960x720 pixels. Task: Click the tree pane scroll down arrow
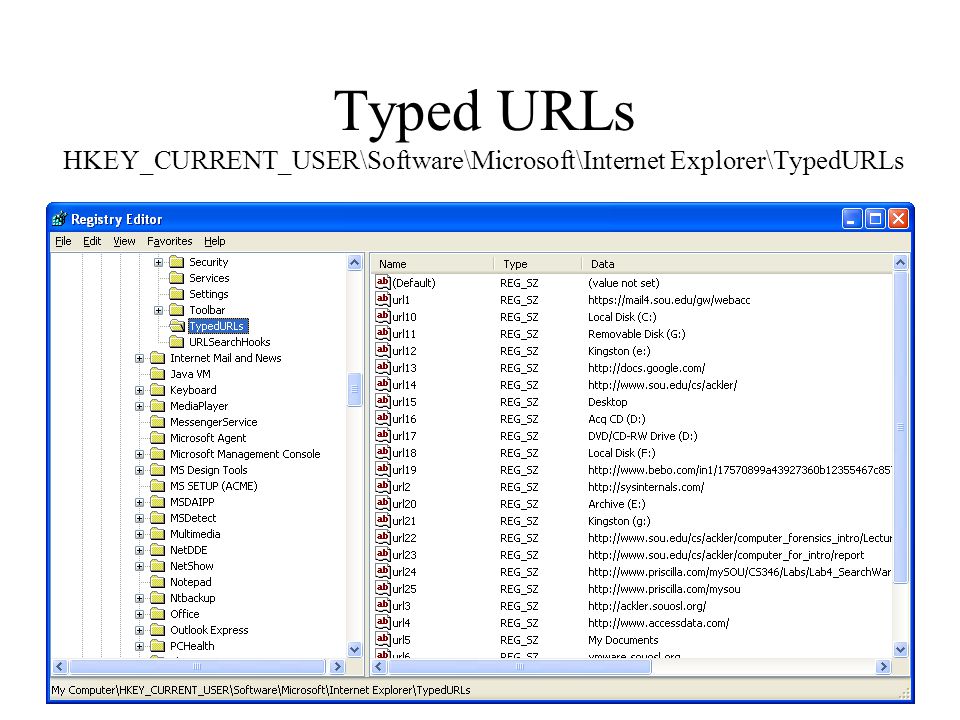pos(354,650)
